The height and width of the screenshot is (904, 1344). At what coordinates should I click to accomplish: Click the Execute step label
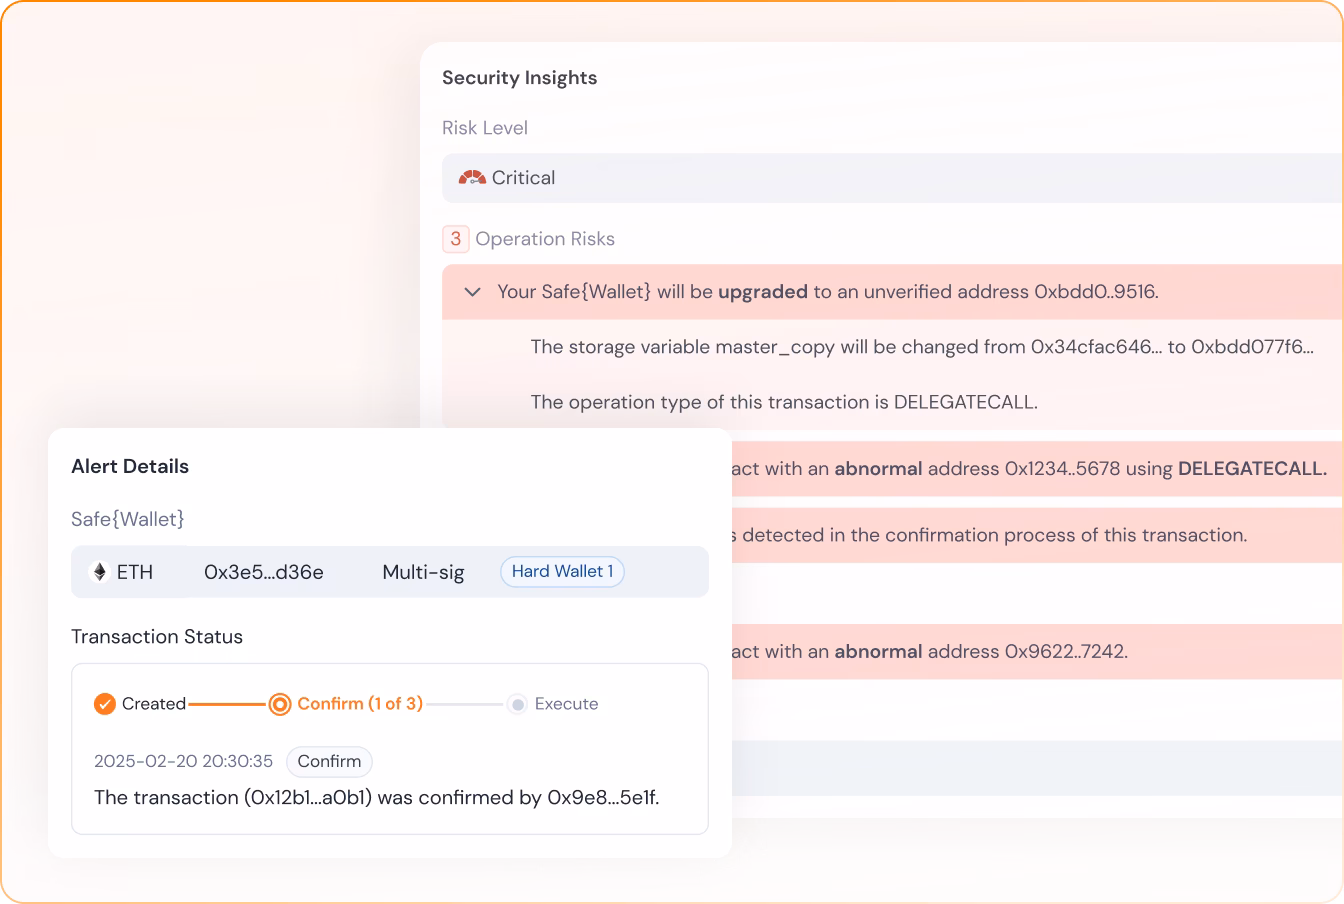(566, 704)
